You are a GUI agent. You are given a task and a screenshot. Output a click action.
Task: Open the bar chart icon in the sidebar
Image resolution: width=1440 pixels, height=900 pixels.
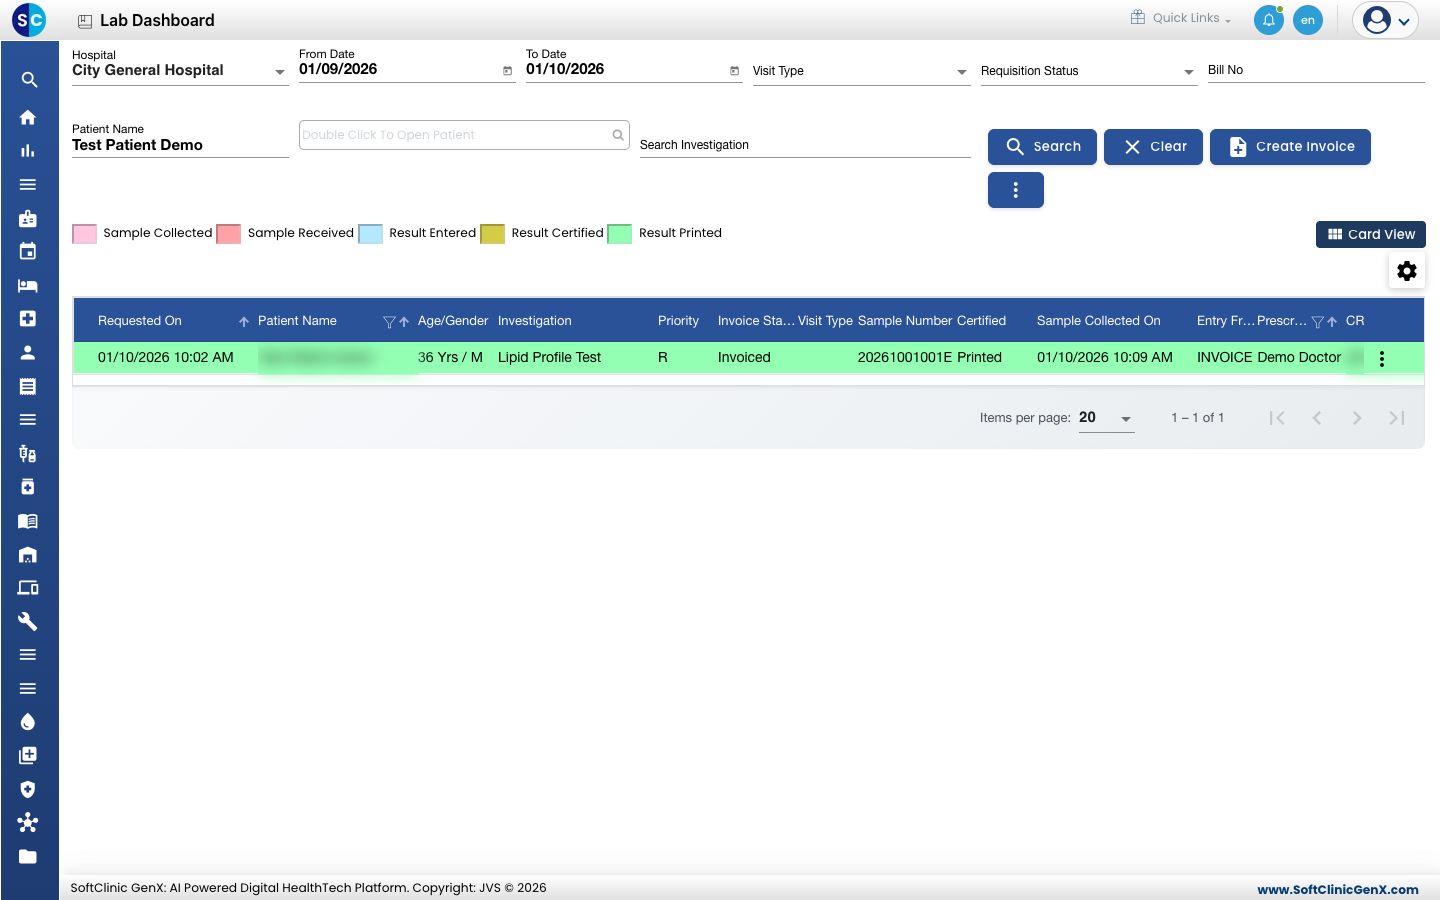pos(28,151)
